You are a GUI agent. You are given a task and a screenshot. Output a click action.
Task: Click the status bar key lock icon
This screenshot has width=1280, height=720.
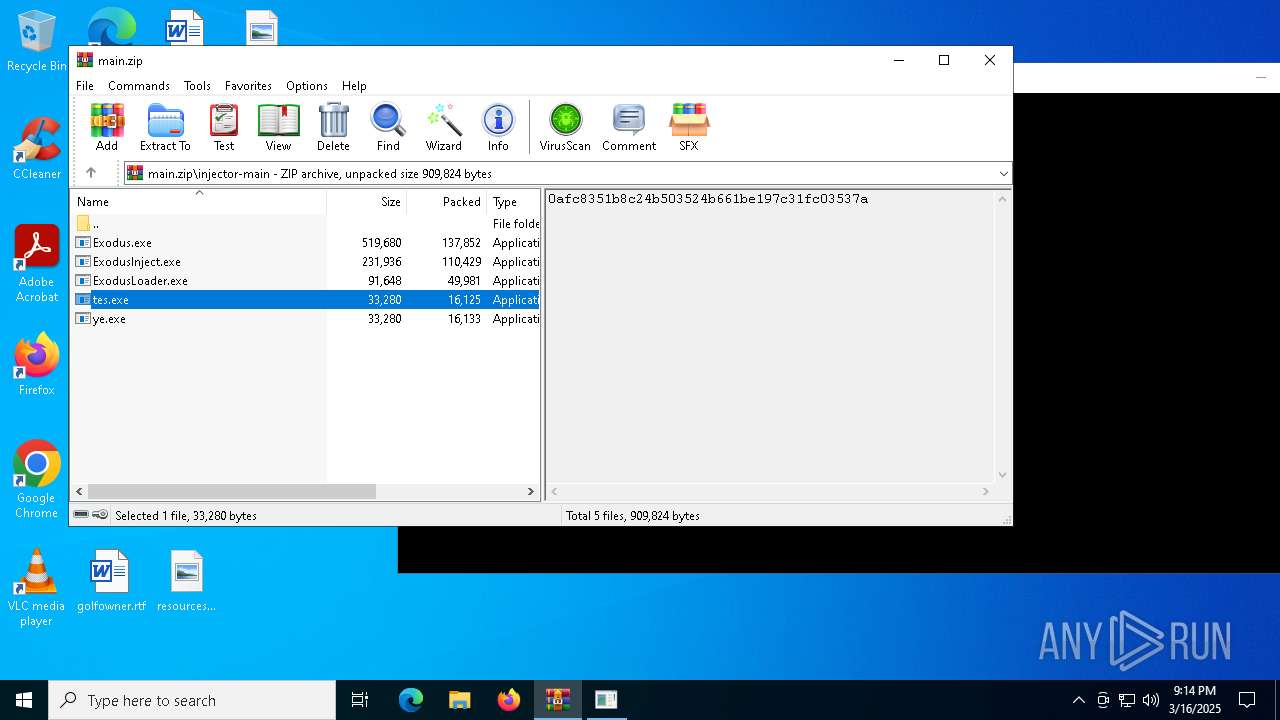100,515
